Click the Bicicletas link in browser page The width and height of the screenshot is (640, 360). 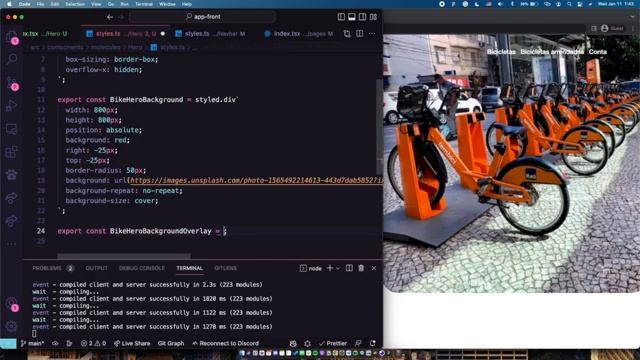[x=501, y=52]
